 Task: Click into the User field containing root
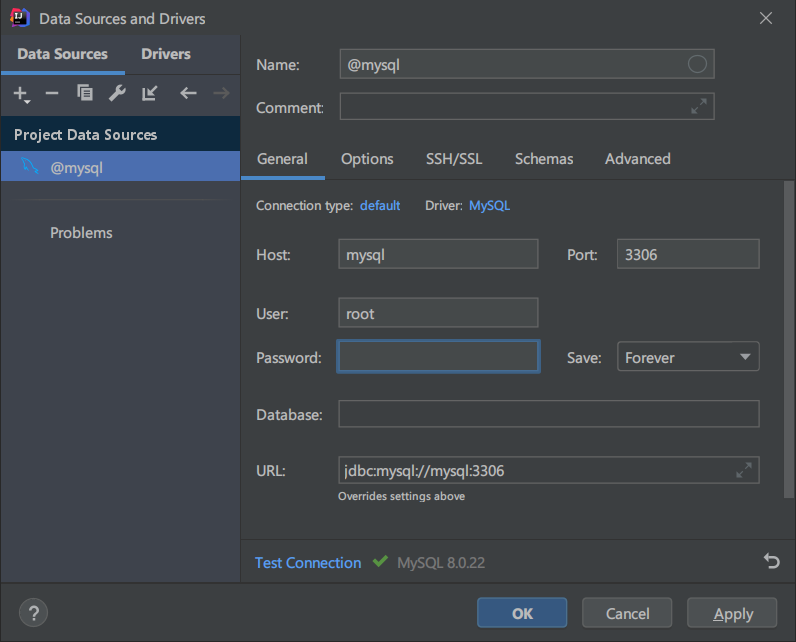[438, 313]
